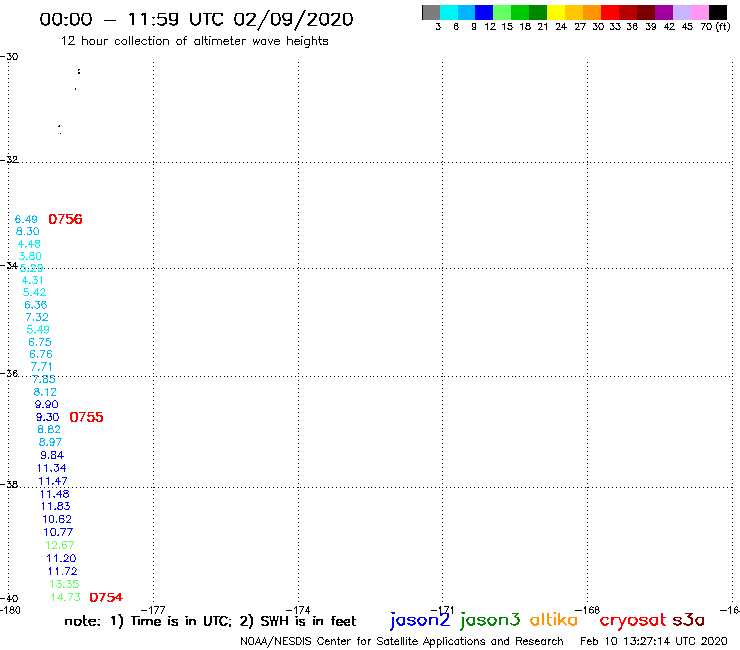Select the Feb 10 13:27:14 generation timestamp
740x650 pixels.
[654, 641]
